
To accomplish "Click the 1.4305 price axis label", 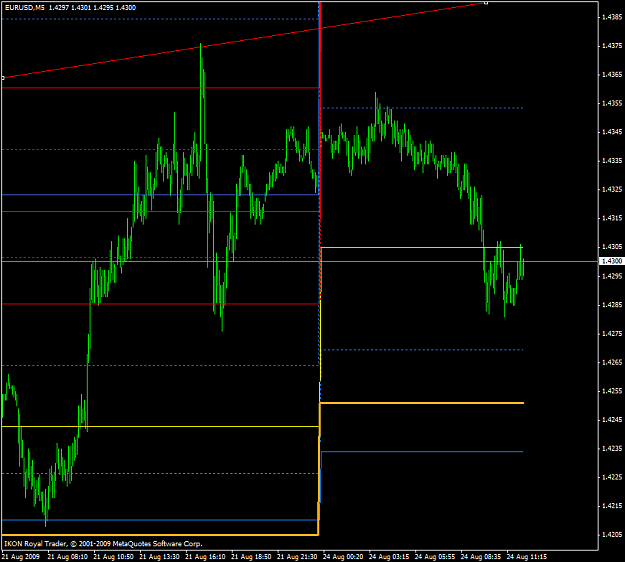I will click(x=612, y=247).
